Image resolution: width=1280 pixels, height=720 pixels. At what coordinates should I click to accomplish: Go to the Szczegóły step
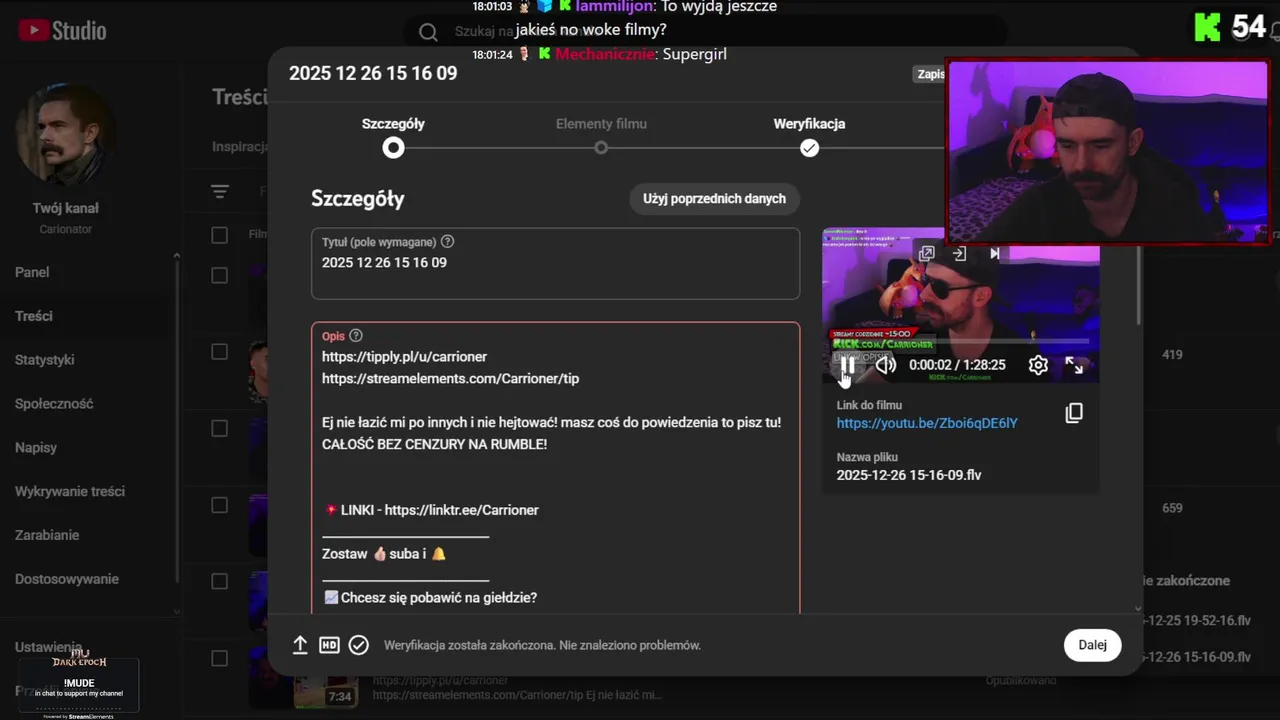tap(393, 136)
